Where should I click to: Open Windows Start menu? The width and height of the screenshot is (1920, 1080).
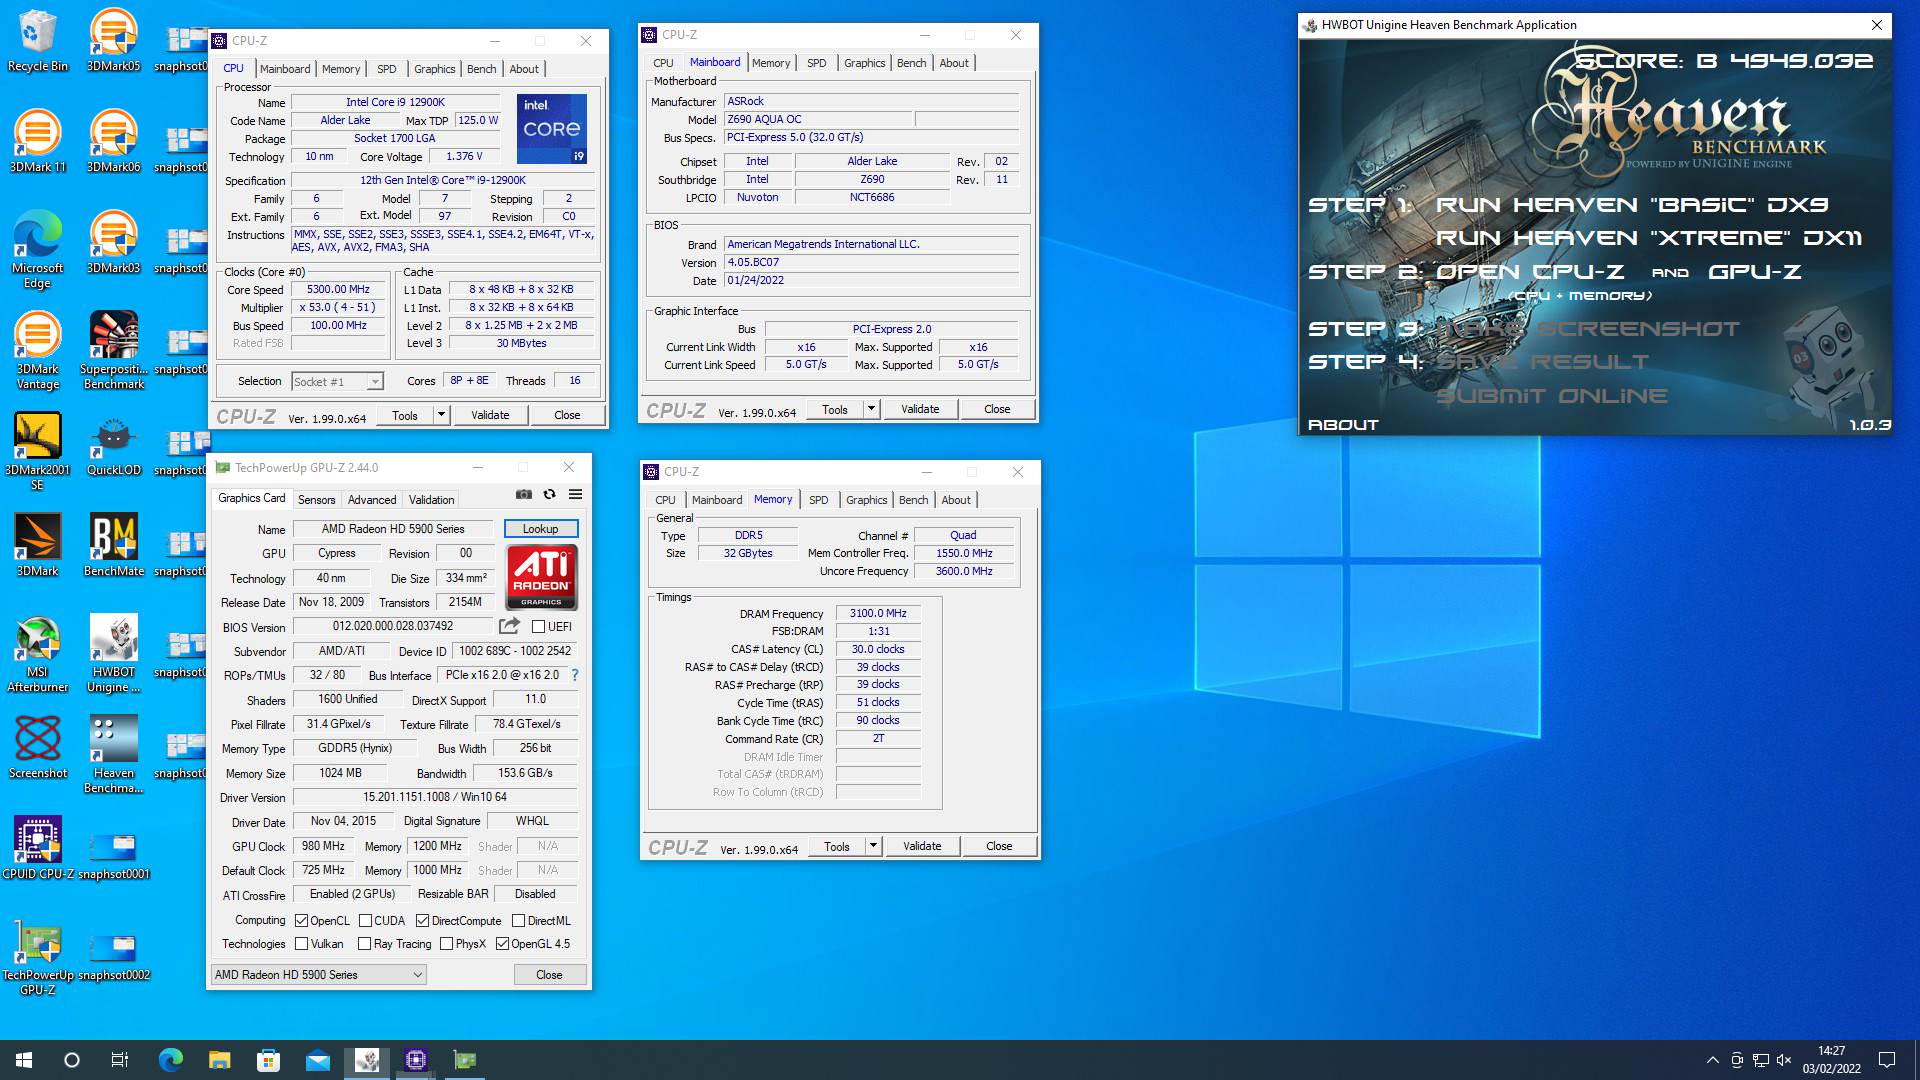(x=24, y=1060)
